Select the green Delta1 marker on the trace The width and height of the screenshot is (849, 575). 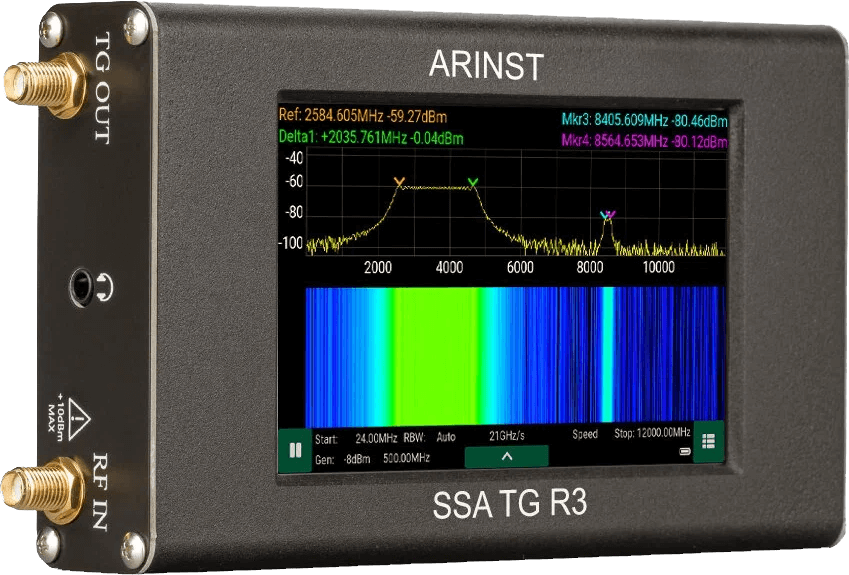[x=473, y=182]
